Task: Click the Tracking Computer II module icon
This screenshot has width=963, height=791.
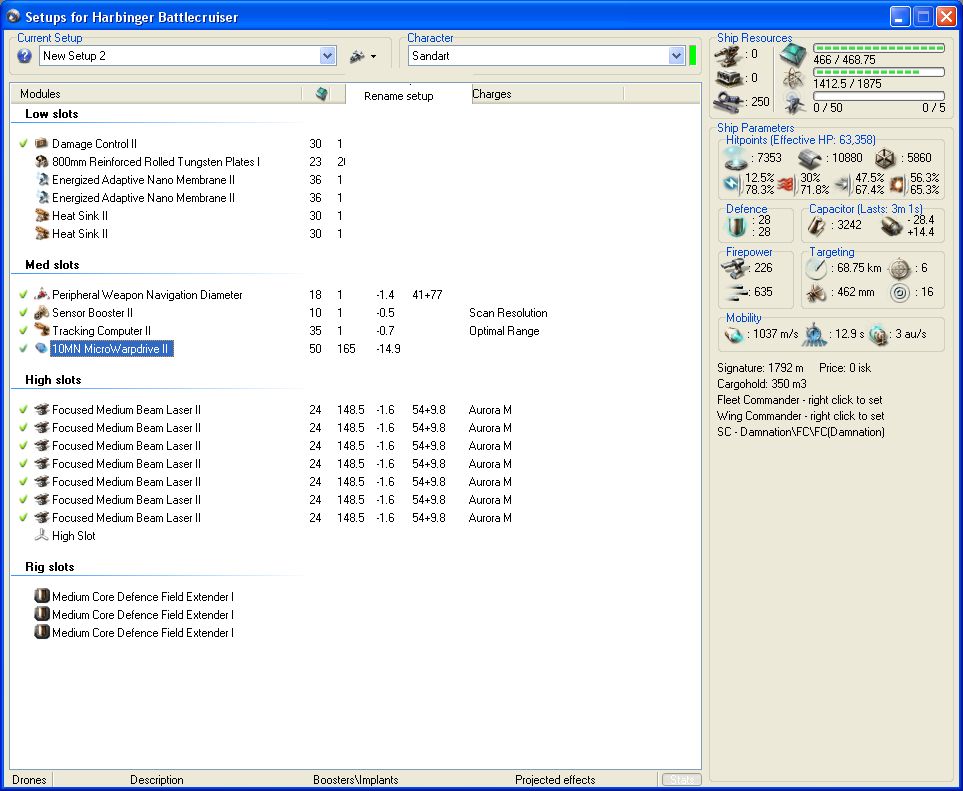Action: pos(41,330)
